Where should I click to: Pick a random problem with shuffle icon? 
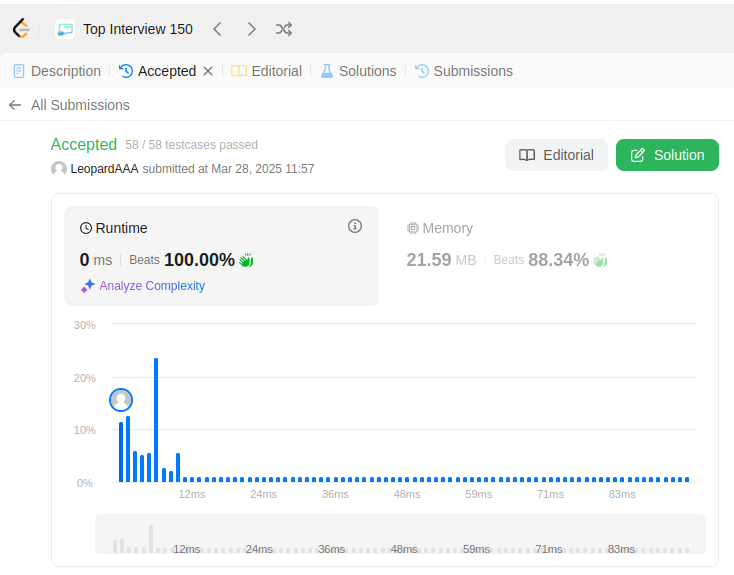tap(284, 29)
